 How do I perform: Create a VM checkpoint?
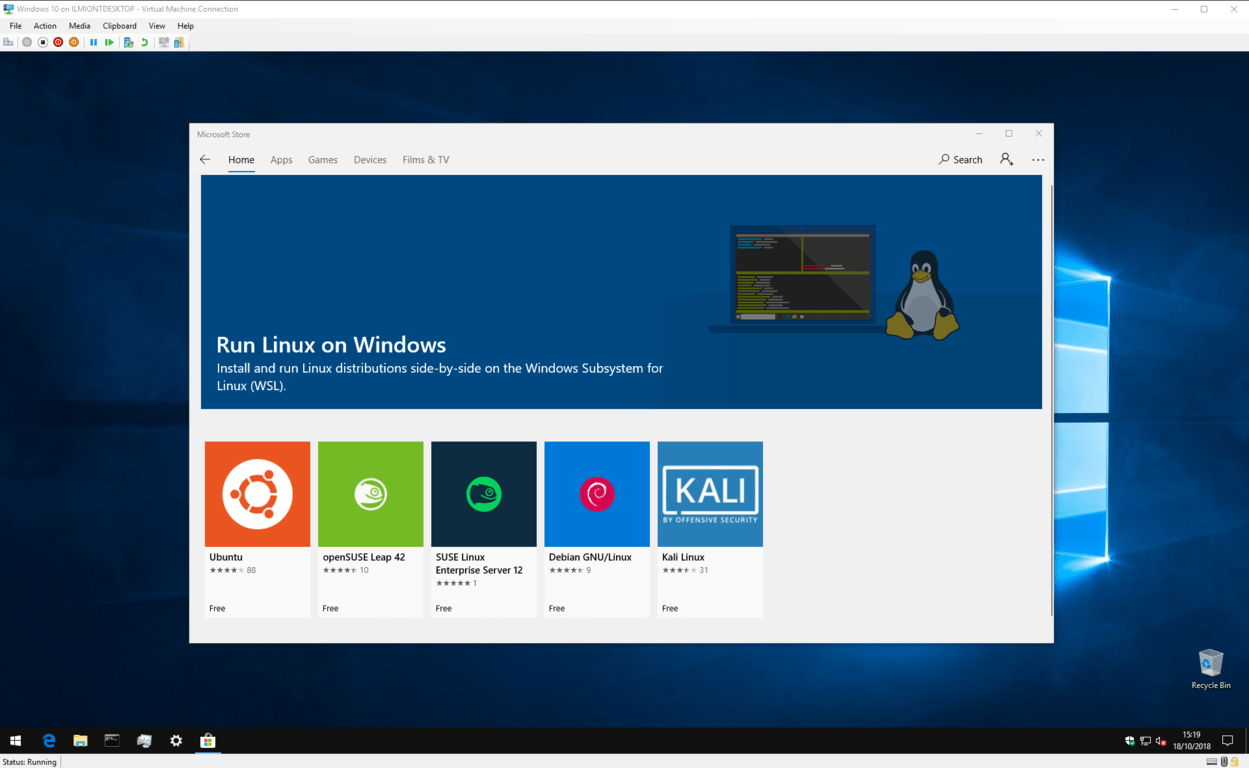coord(129,42)
